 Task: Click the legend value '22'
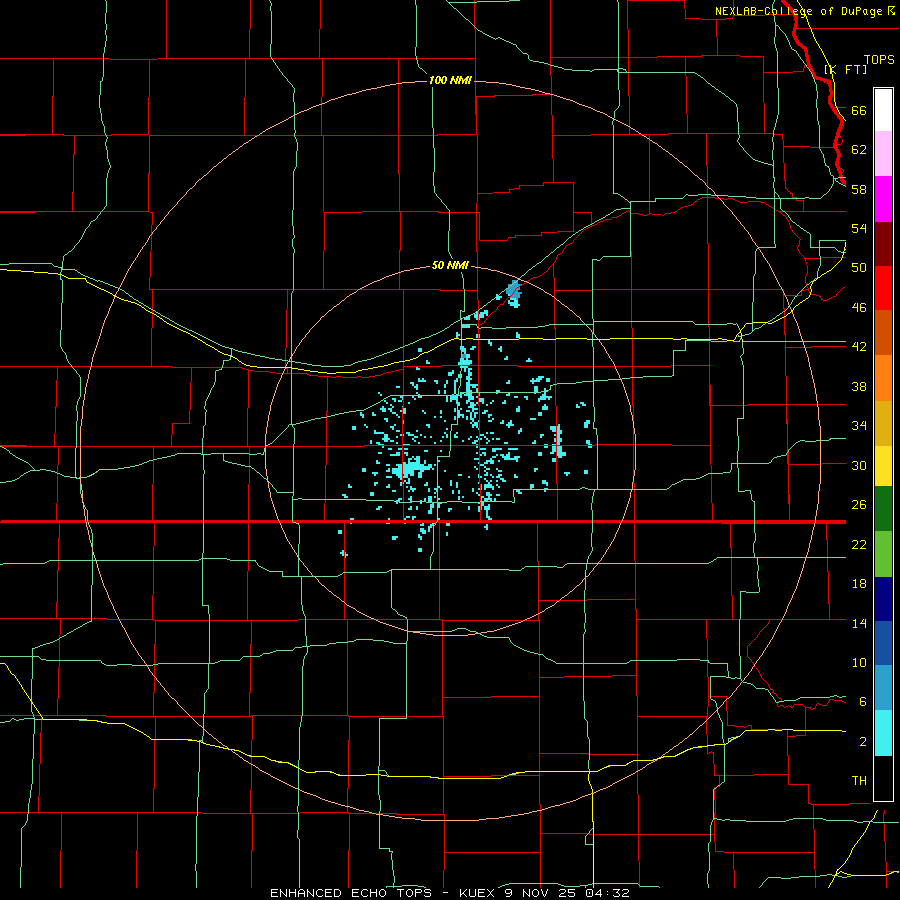tap(859, 544)
